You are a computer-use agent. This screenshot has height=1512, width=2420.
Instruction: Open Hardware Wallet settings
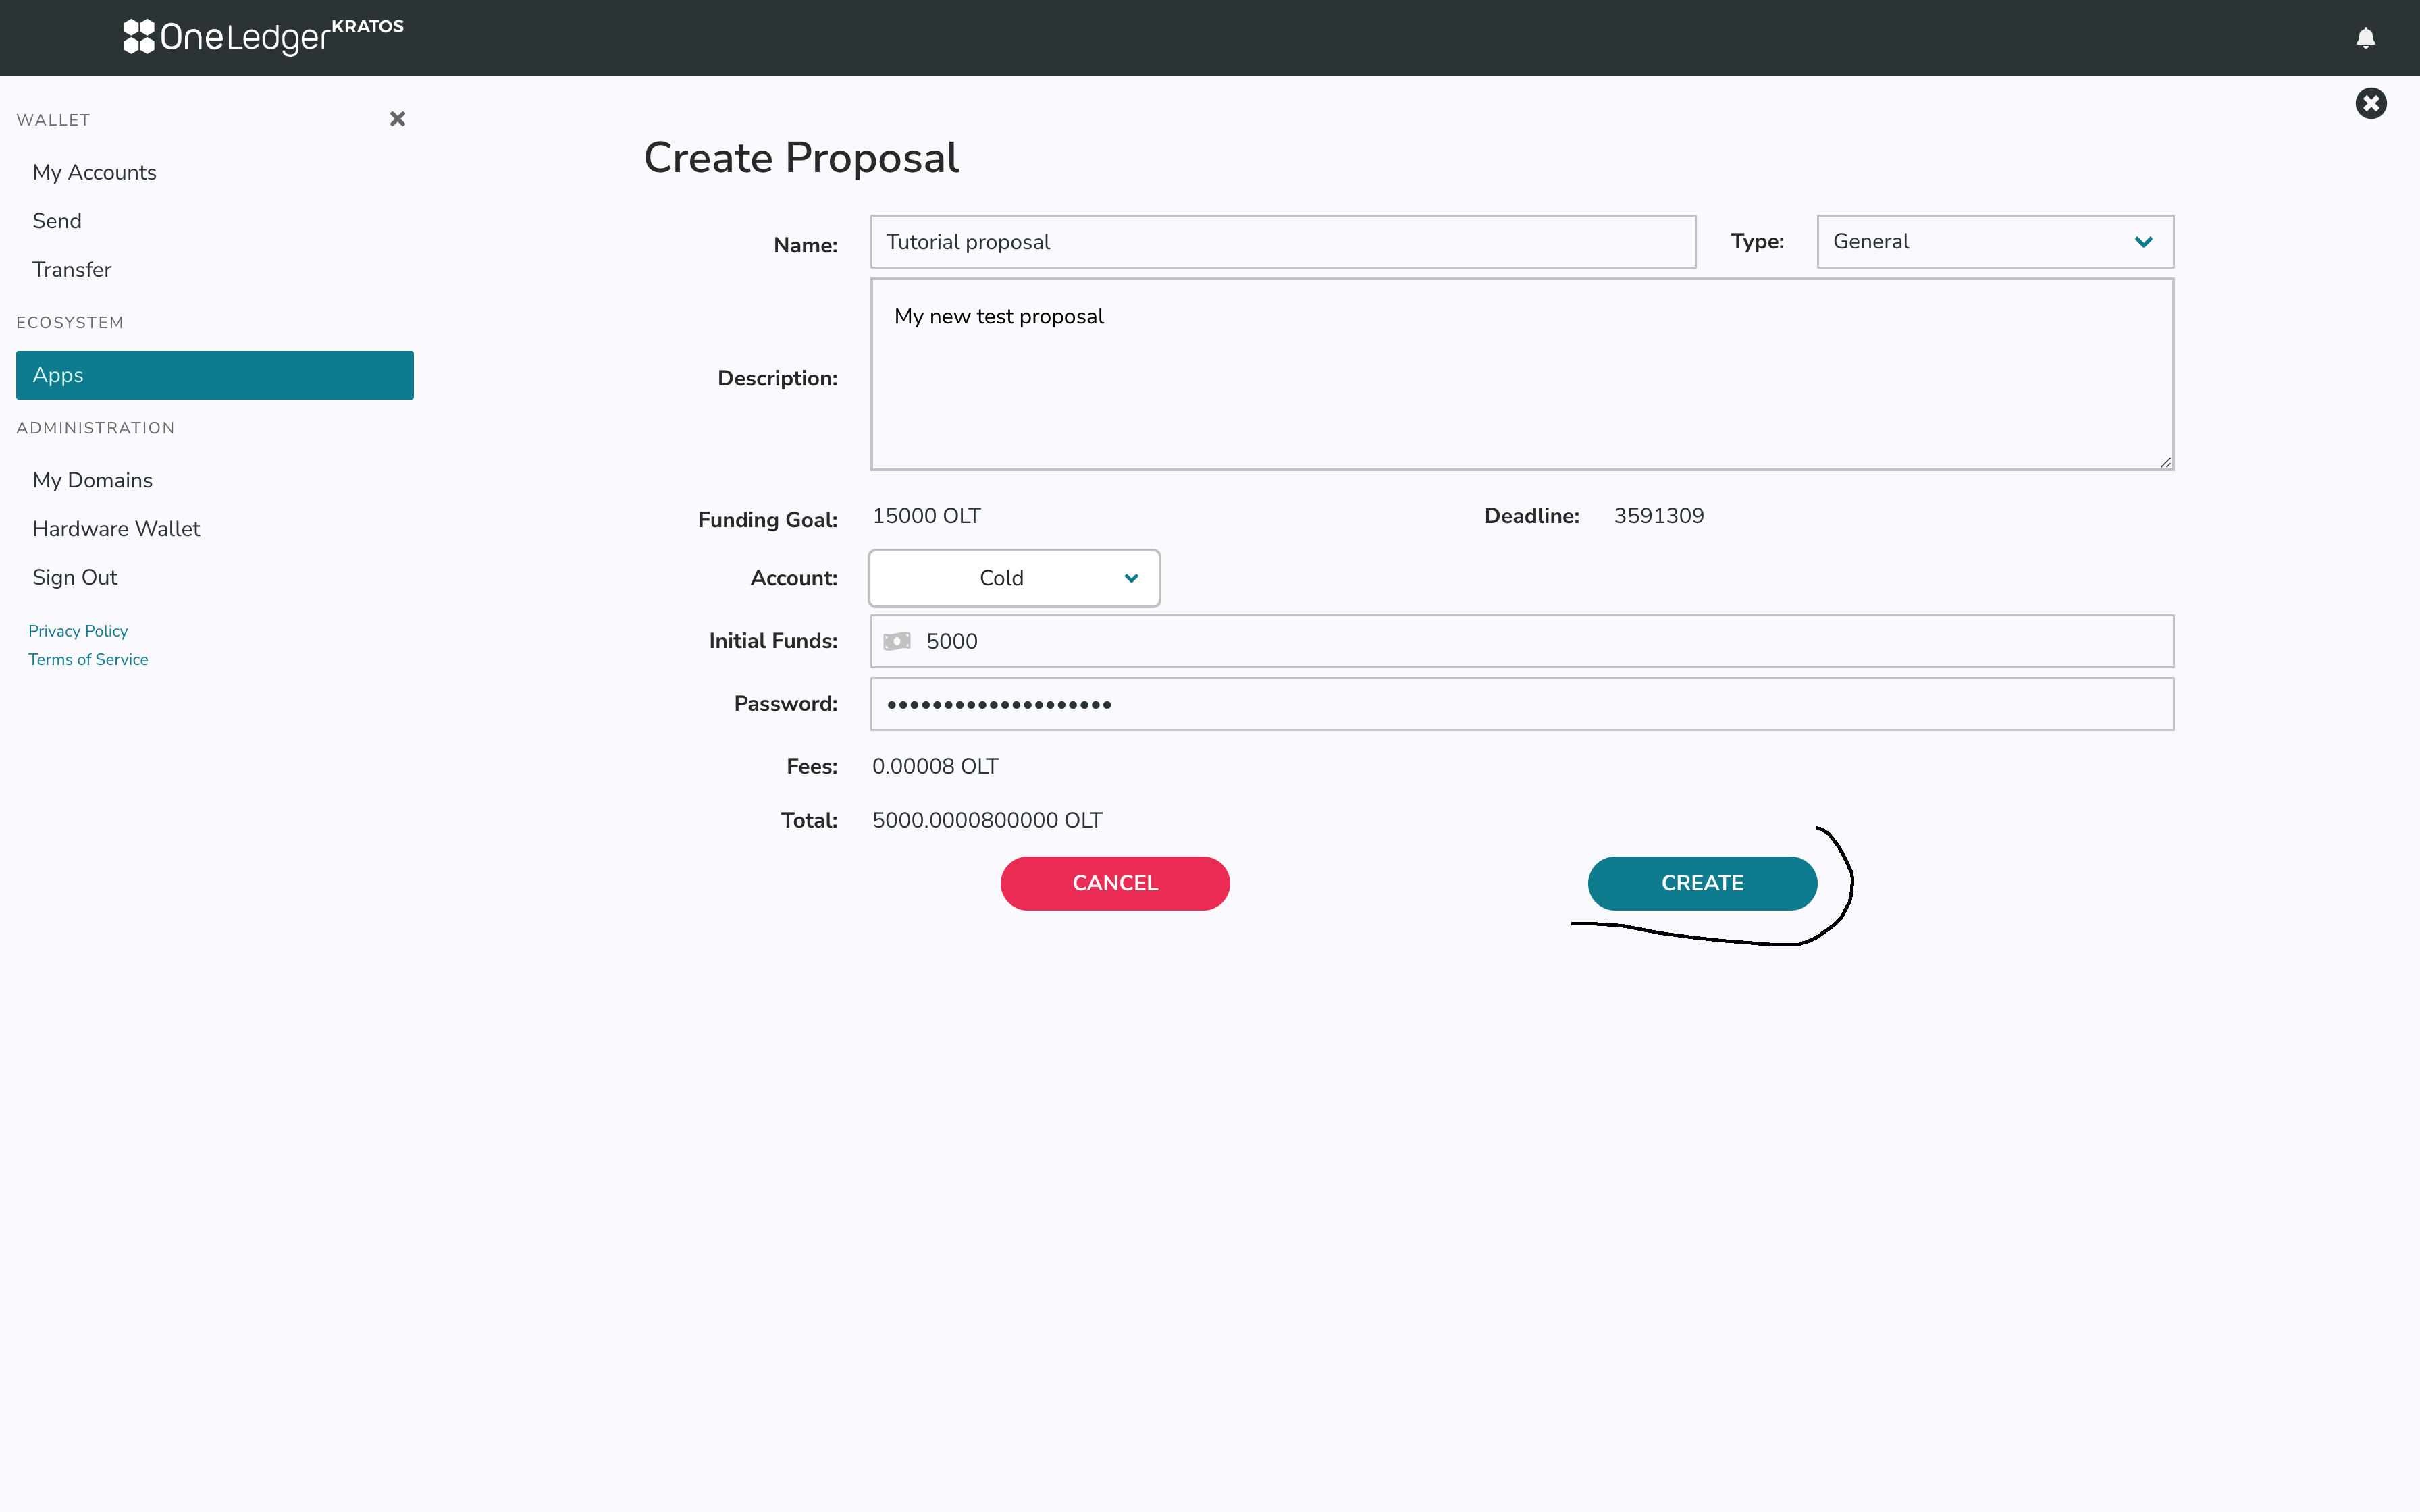116,528
